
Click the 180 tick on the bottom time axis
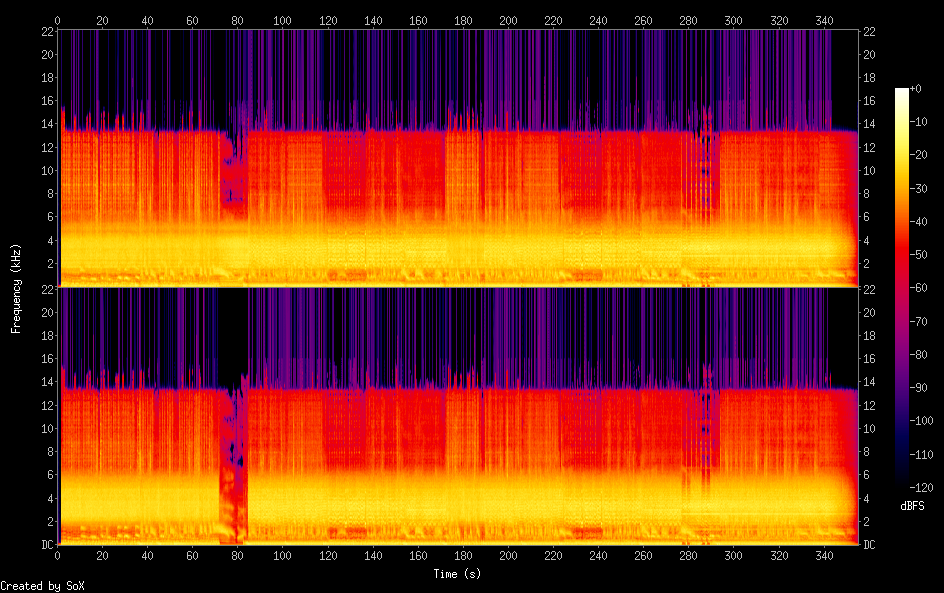point(463,556)
